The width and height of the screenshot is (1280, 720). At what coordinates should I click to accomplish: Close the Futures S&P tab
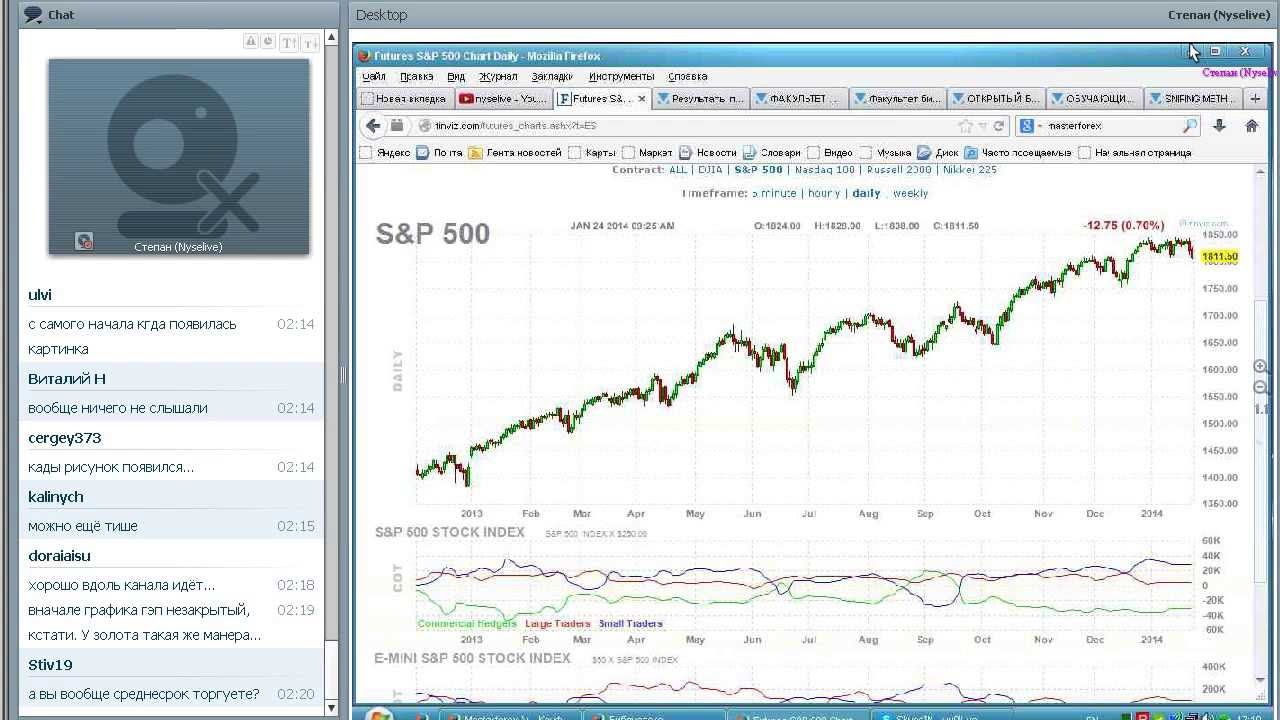tap(641, 99)
